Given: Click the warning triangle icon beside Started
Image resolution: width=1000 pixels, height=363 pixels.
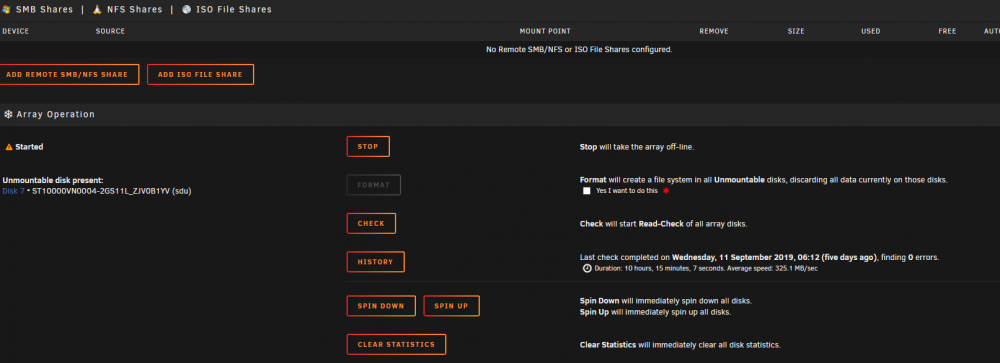Looking at the screenshot, I should [x=9, y=147].
